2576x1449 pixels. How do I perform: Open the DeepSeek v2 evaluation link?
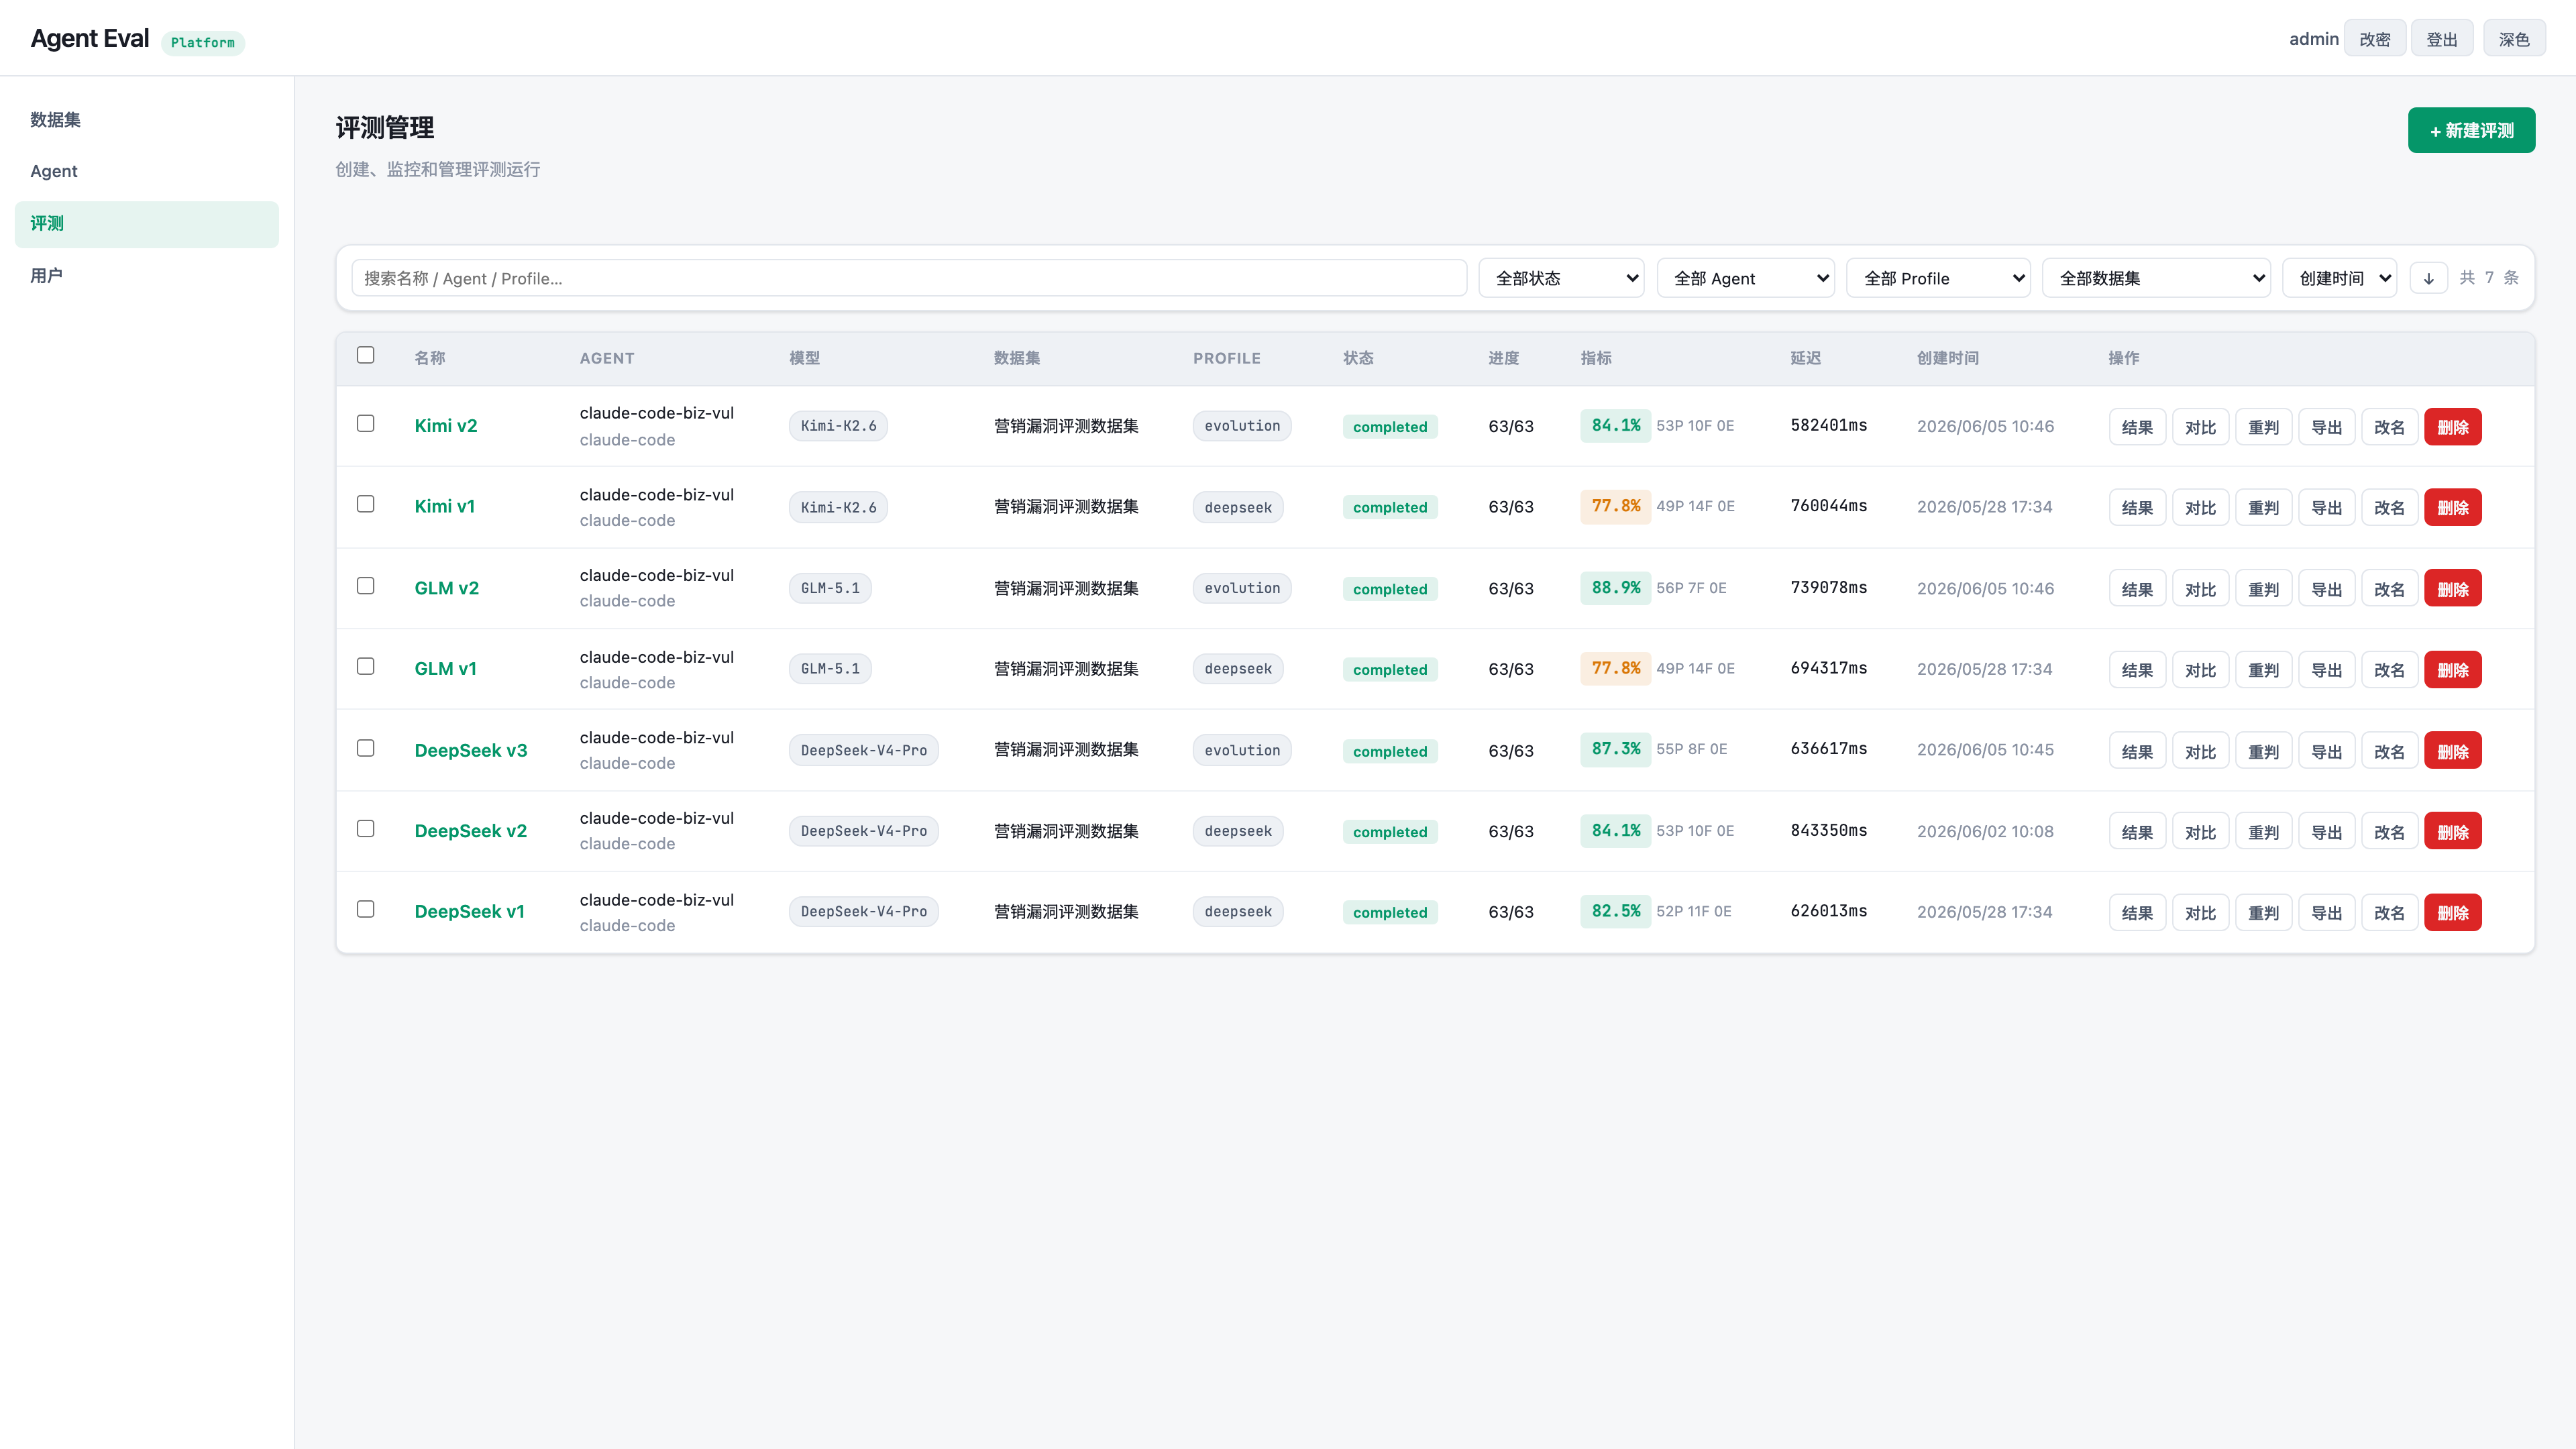coord(471,831)
